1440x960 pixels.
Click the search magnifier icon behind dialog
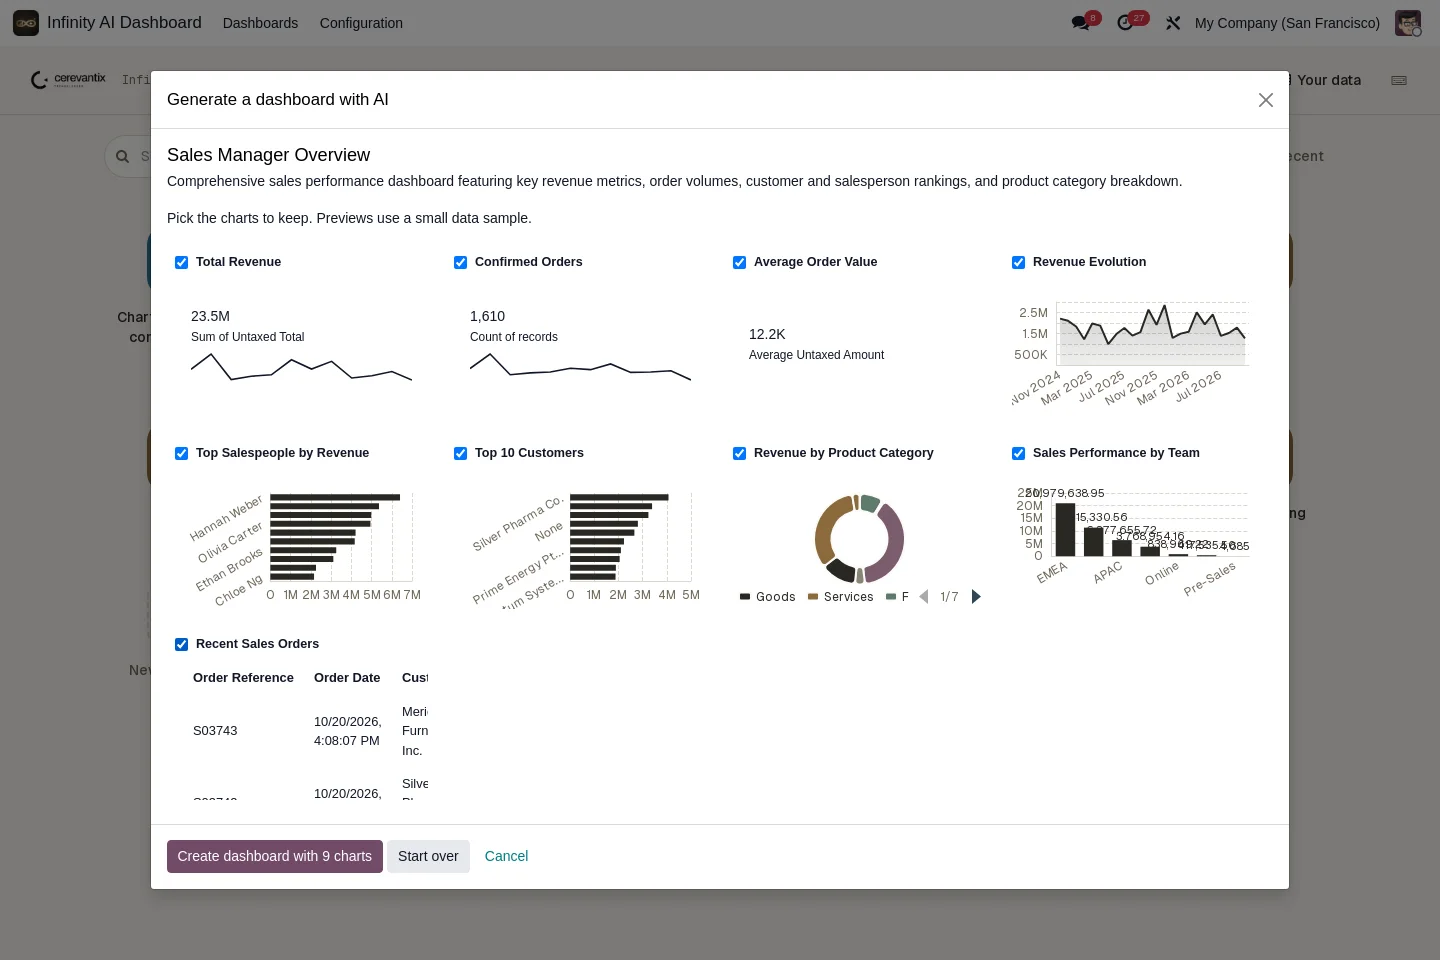pyautogui.click(x=122, y=156)
